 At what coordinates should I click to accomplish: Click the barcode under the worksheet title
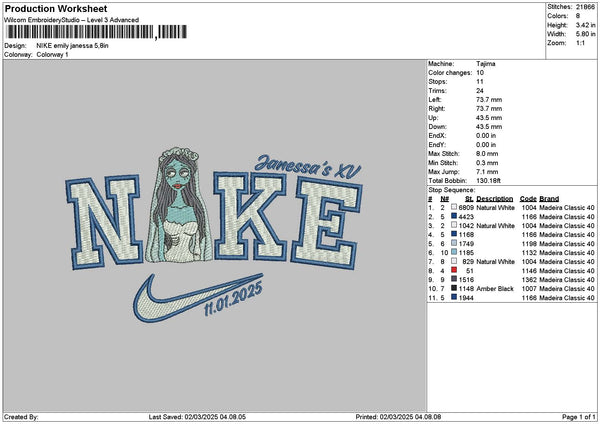[x=96, y=32]
